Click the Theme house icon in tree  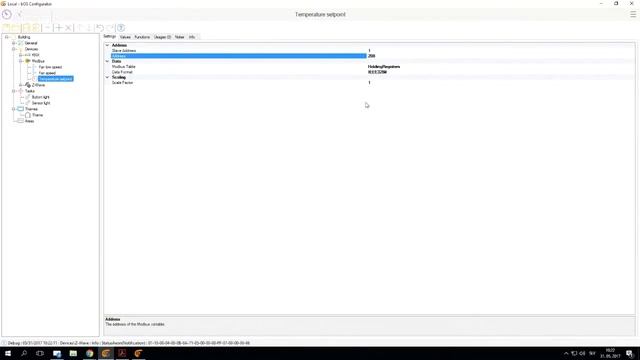tap(28, 115)
